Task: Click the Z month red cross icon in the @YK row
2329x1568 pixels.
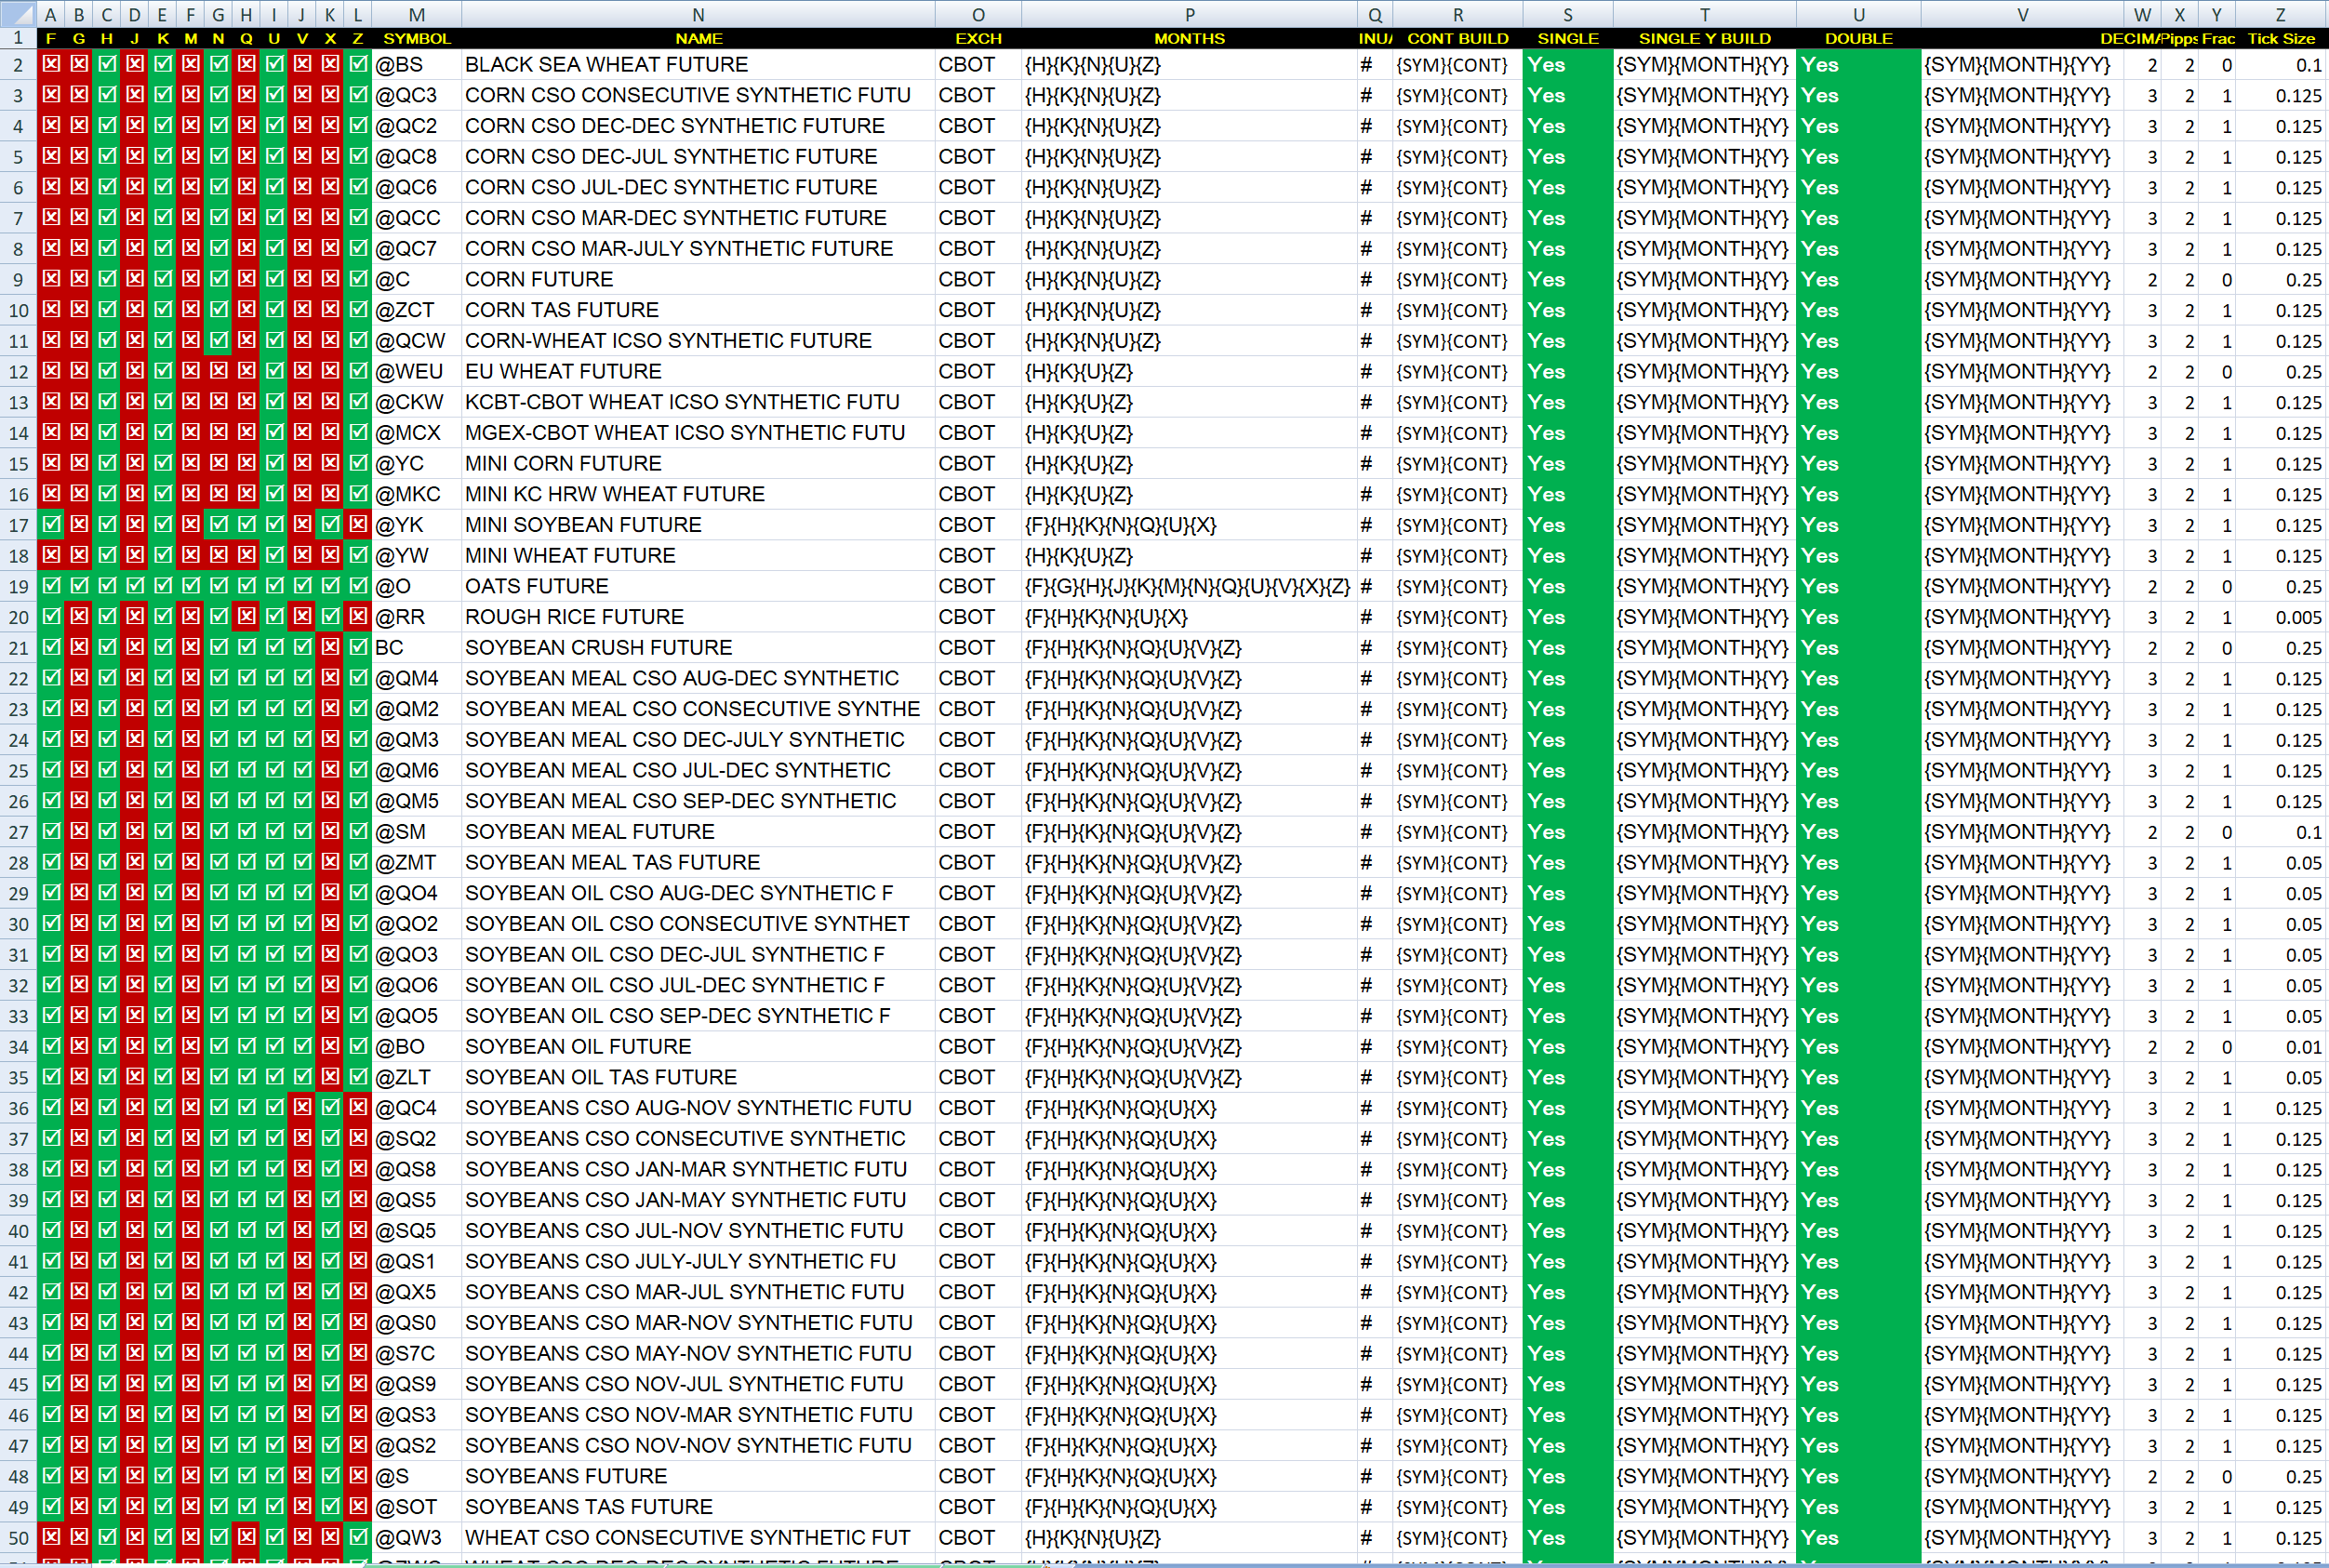Action: coord(358,524)
